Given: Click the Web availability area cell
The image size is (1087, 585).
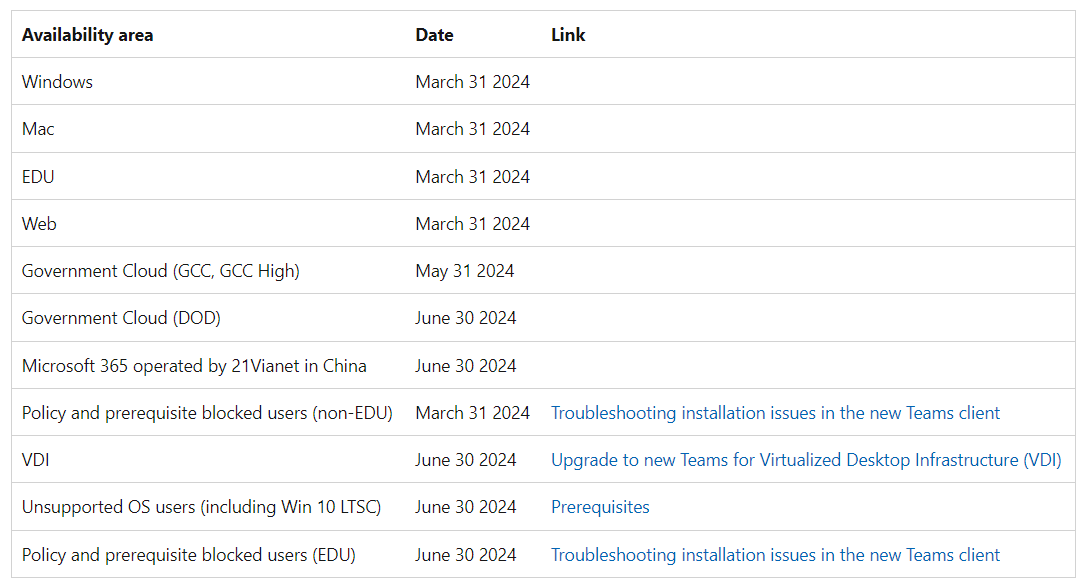Looking at the screenshot, I should [x=39, y=224].
